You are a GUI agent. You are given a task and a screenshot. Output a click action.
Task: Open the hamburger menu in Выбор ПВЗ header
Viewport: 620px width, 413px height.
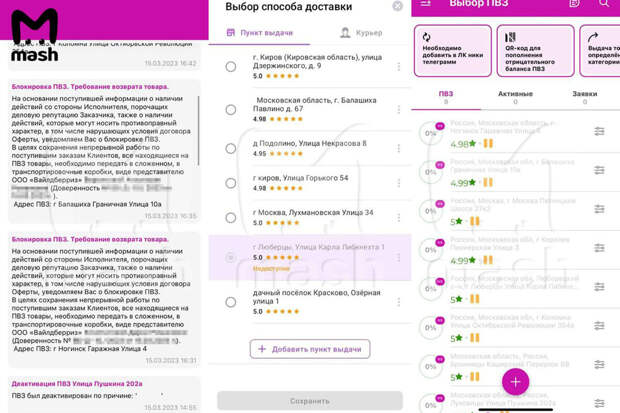425,4
